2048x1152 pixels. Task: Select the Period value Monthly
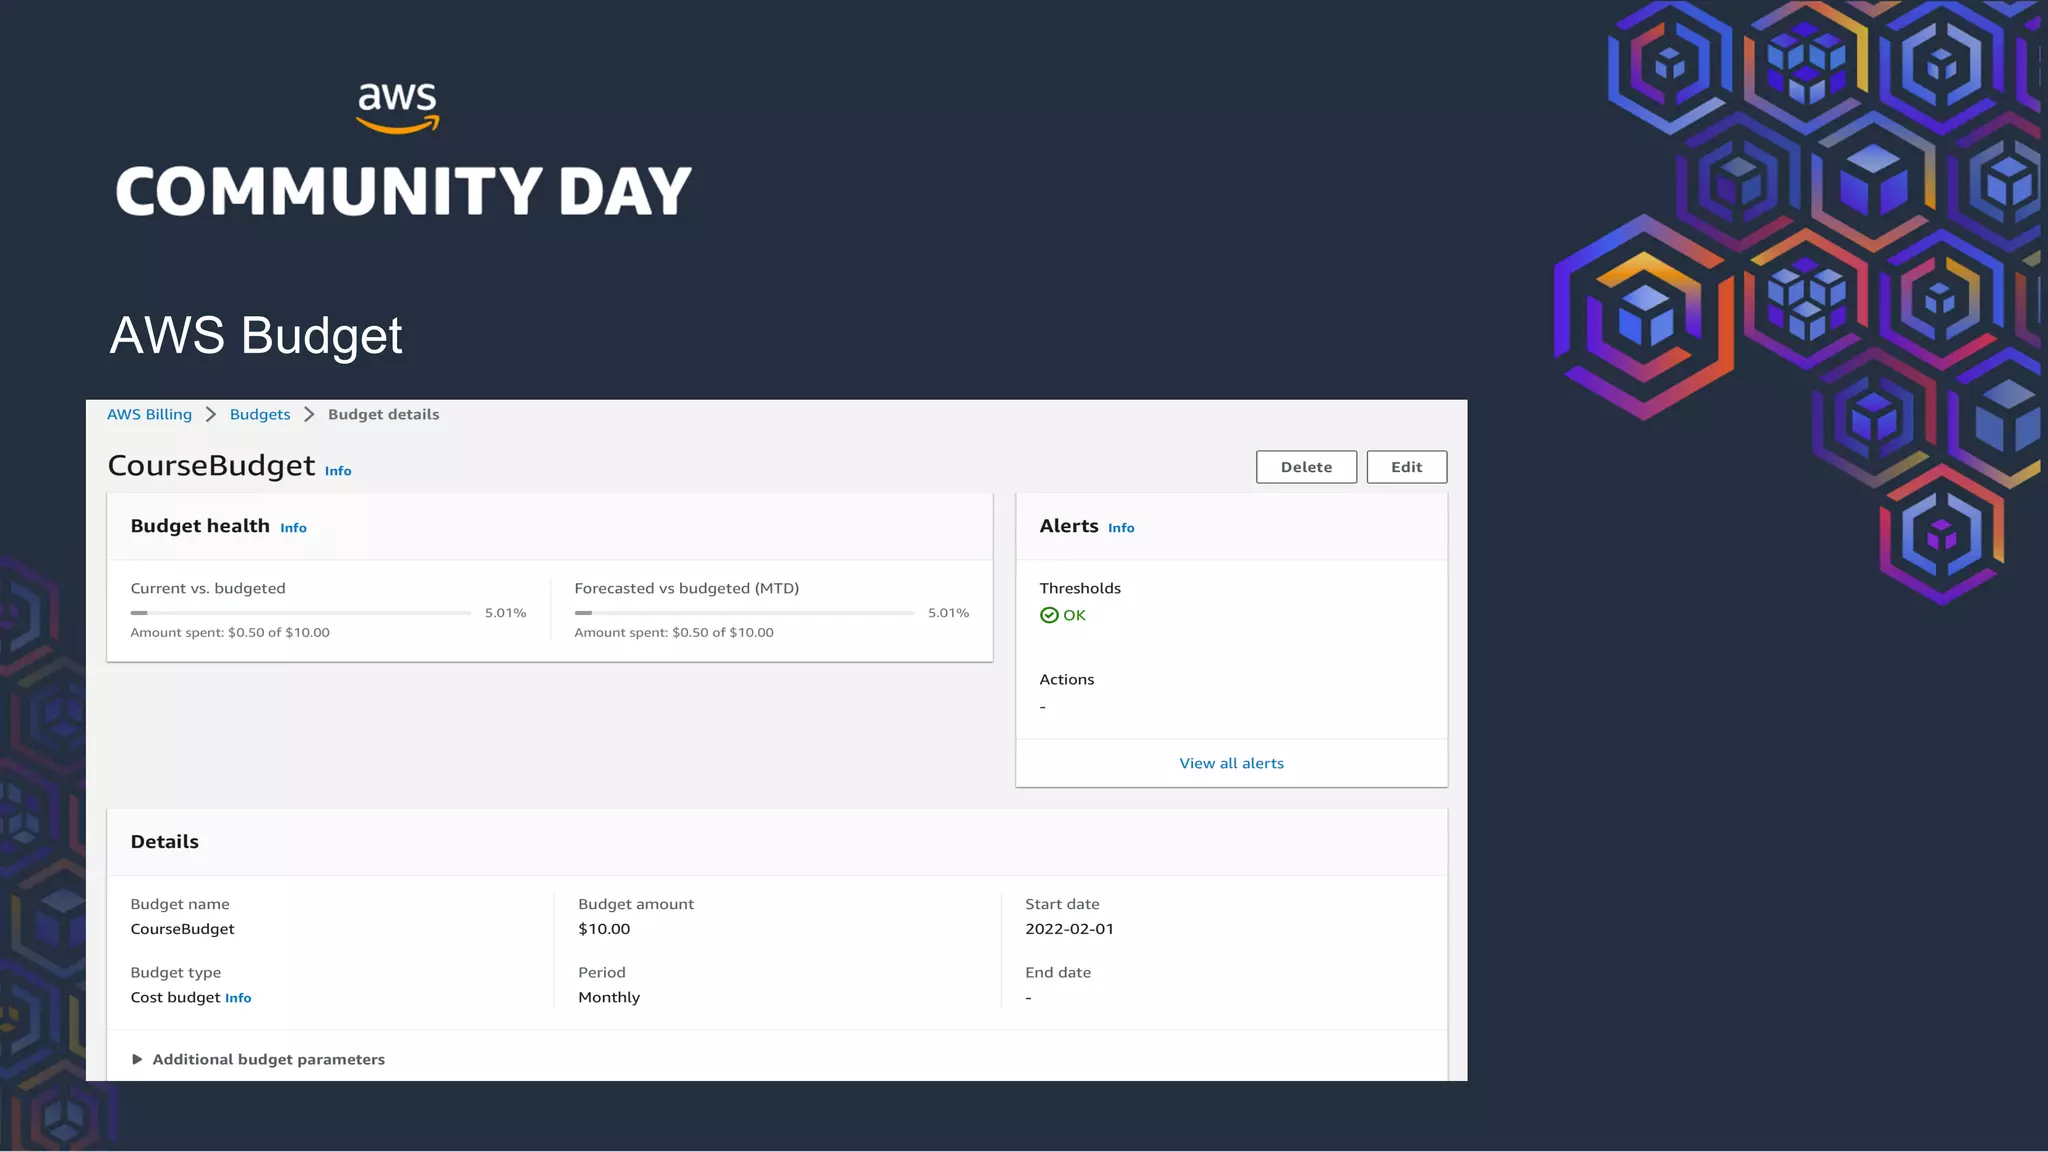coord(609,998)
